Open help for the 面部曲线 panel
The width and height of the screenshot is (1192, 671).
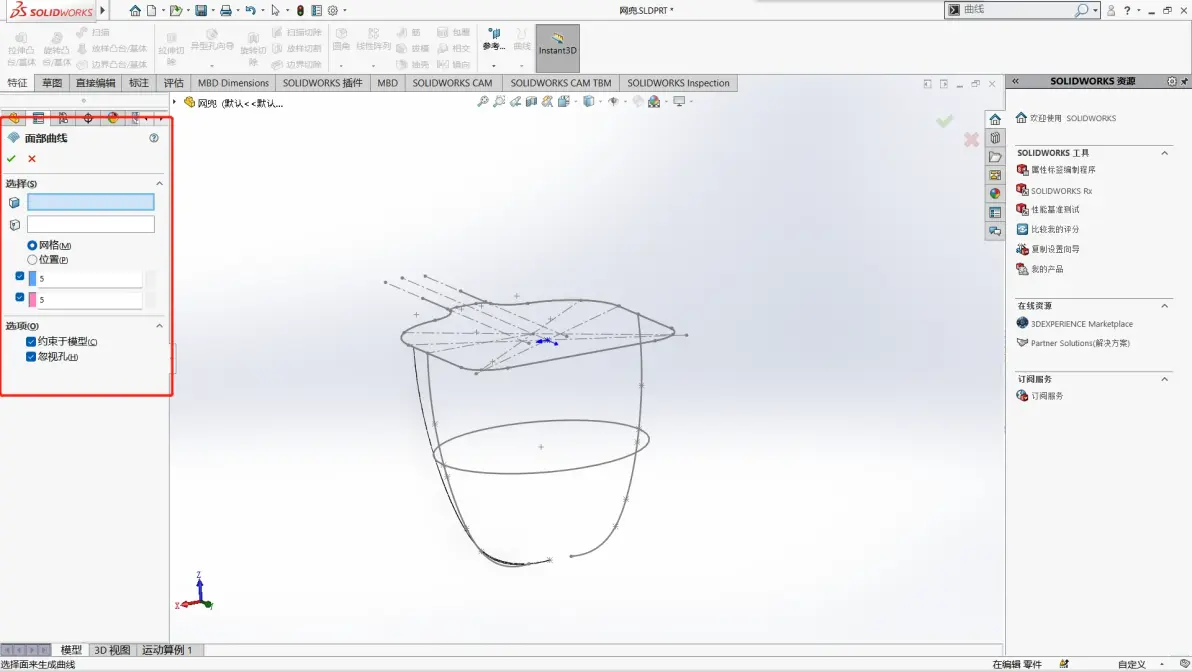point(154,138)
